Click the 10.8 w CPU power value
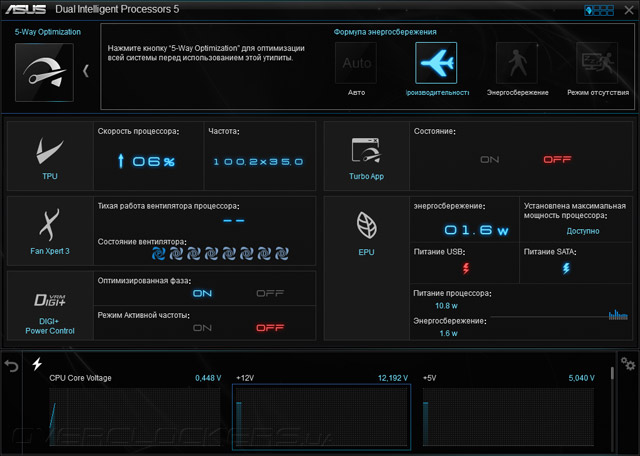Viewport: 640px width, 456px height. [446, 306]
